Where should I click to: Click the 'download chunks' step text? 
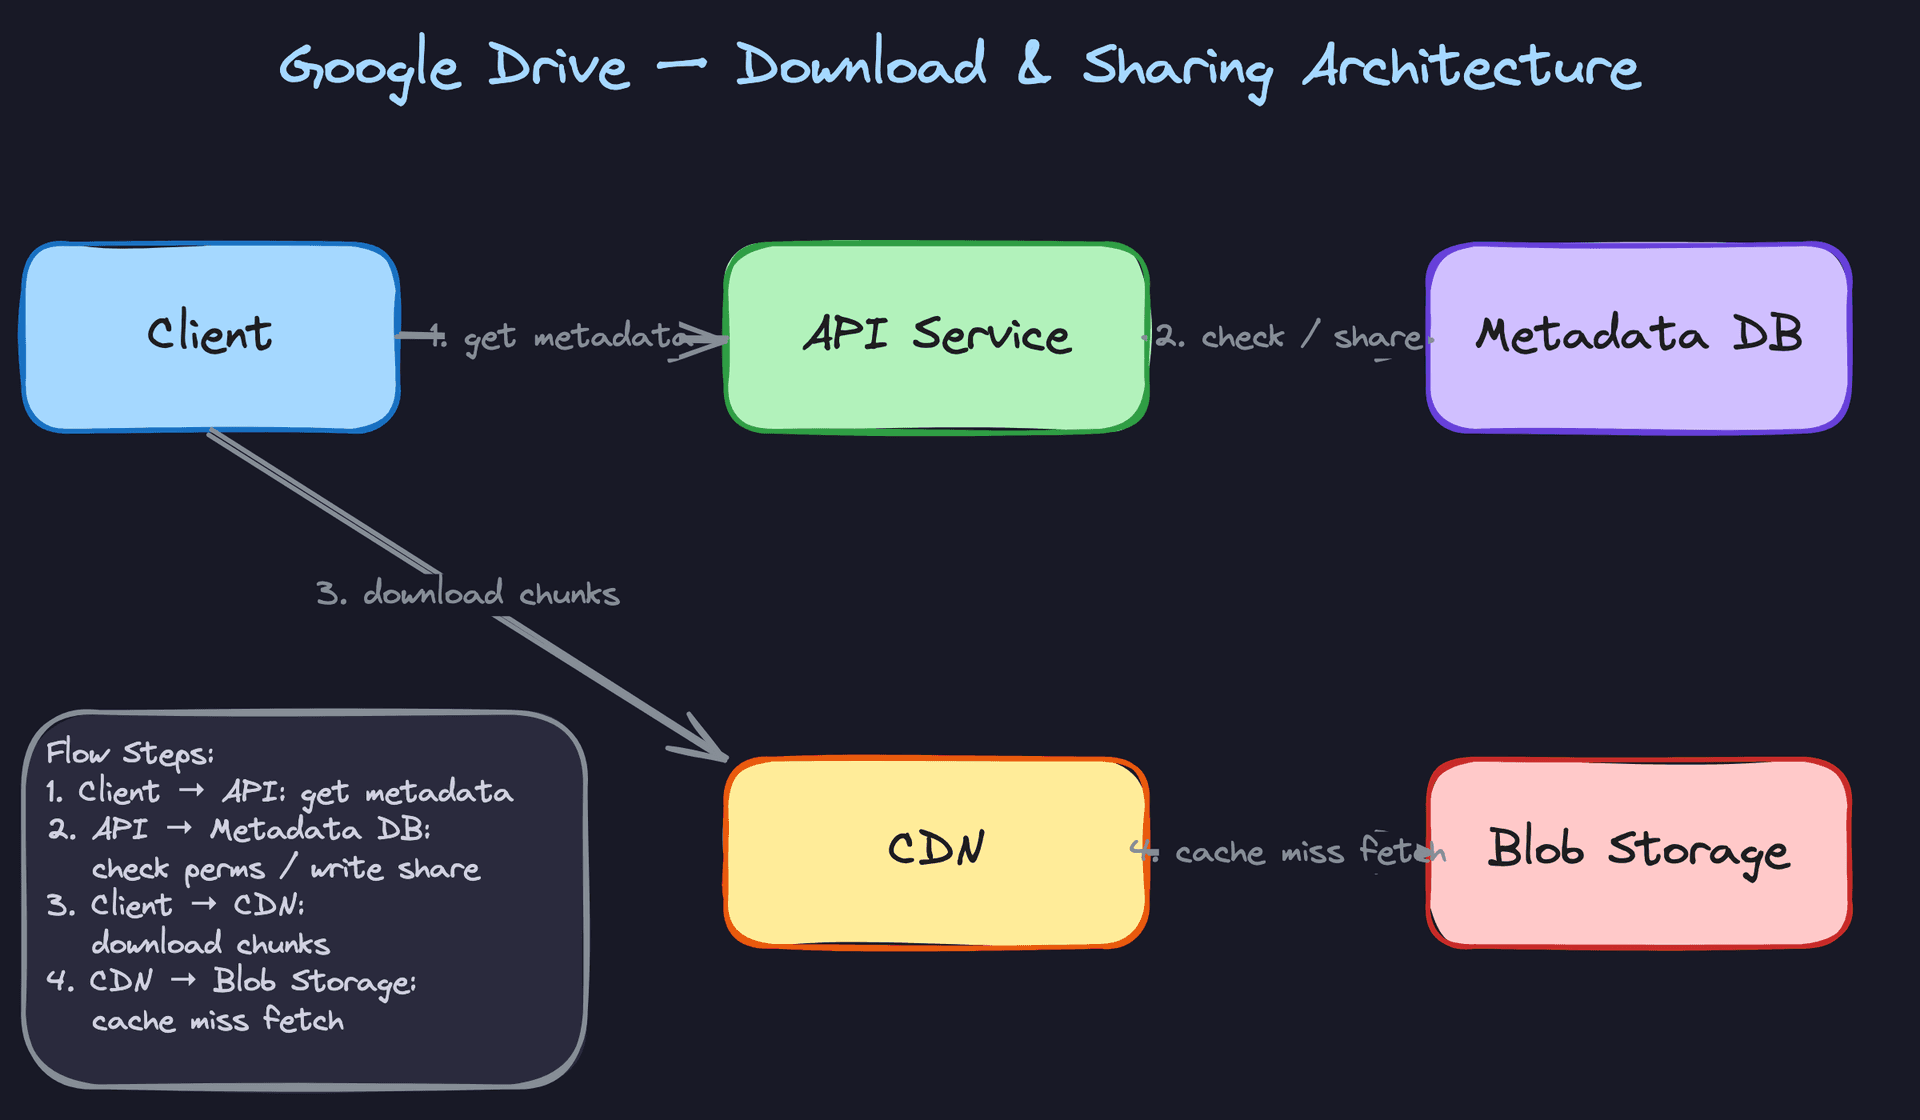[x=211, y=944]
